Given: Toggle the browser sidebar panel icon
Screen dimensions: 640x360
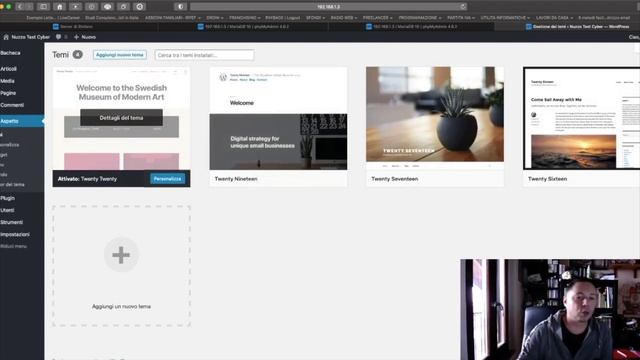Looking at the screenshot, I should pos(43,7).
